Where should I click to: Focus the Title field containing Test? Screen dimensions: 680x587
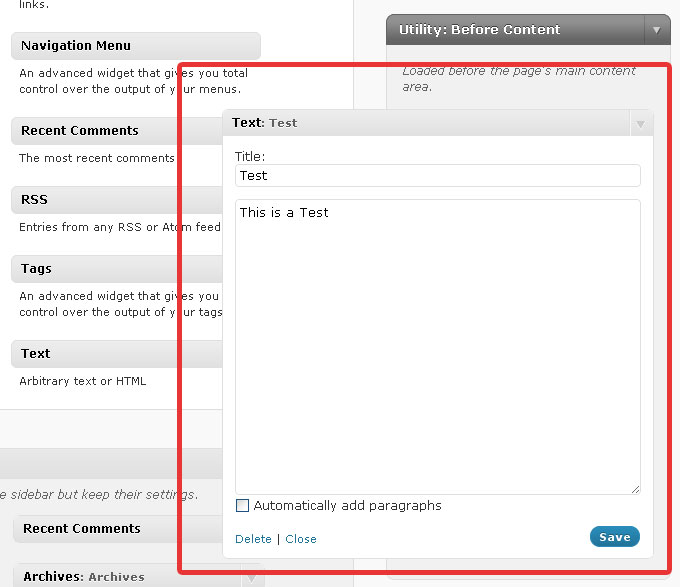point(437,176)
